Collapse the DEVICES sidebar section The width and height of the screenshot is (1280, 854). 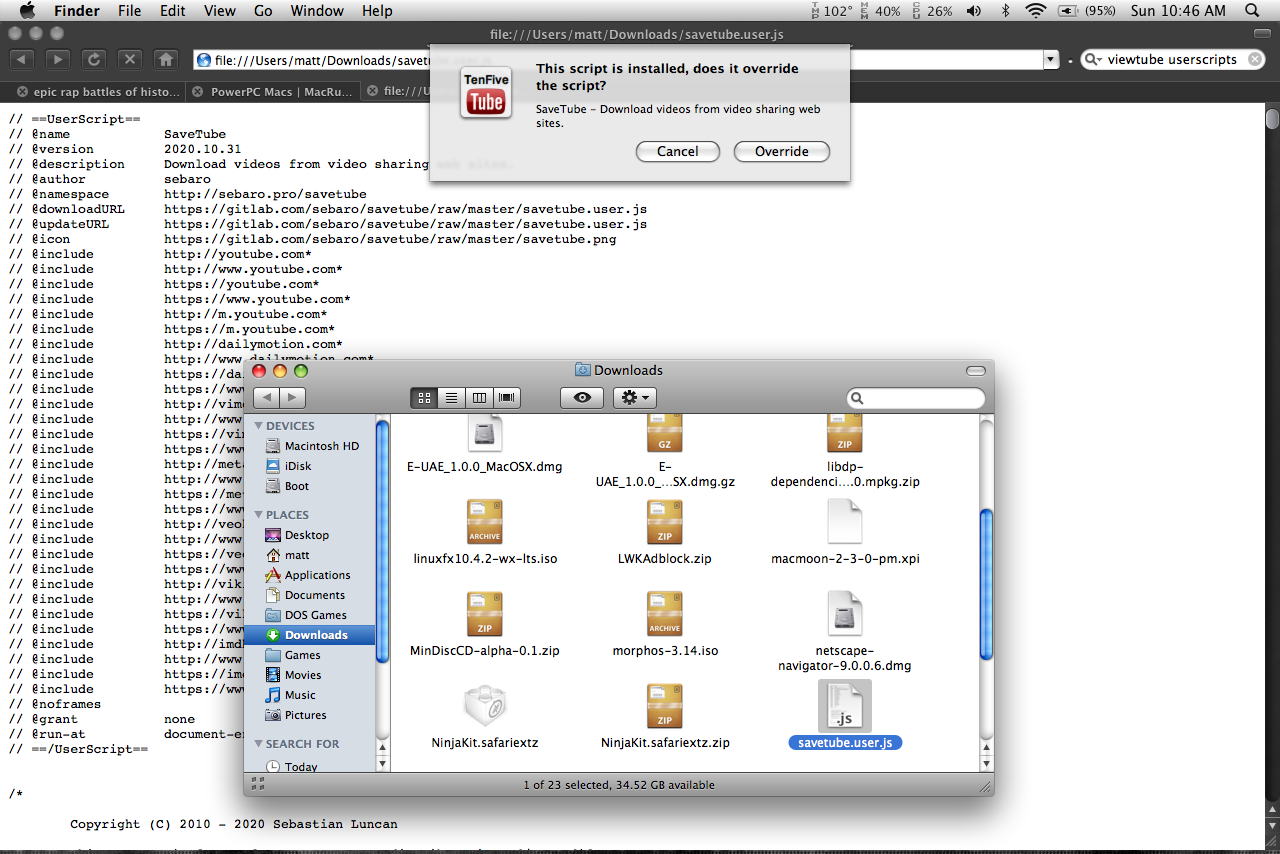click(x=257, y=426)
